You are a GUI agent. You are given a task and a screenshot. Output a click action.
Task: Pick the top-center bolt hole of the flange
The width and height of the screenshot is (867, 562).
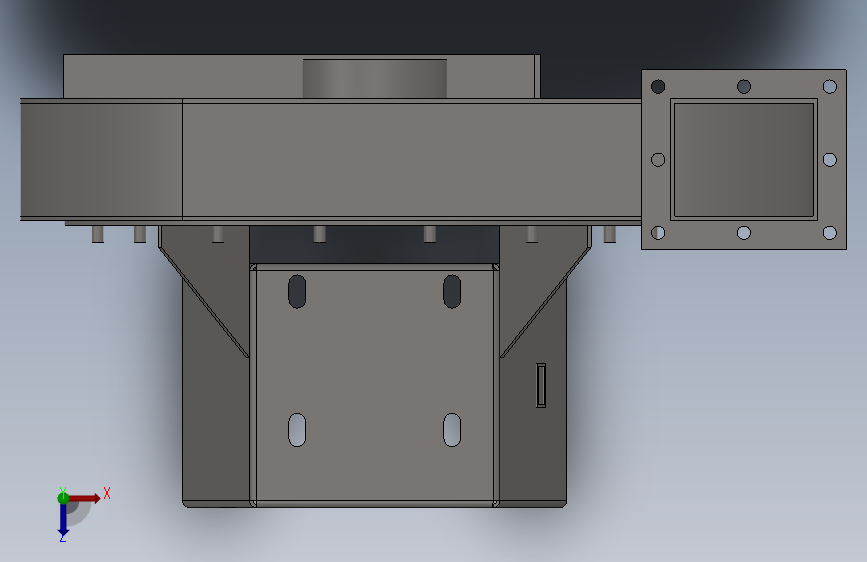click(744, 86)
